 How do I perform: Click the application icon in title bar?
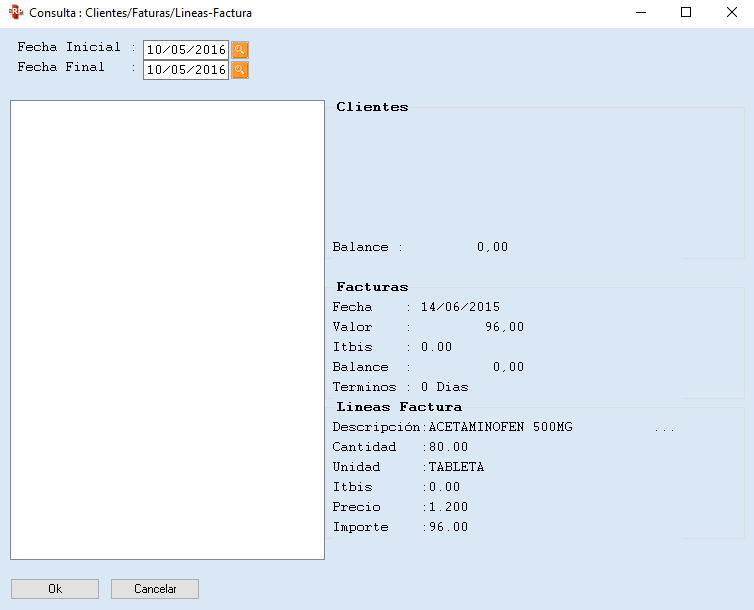coord(15,13)
